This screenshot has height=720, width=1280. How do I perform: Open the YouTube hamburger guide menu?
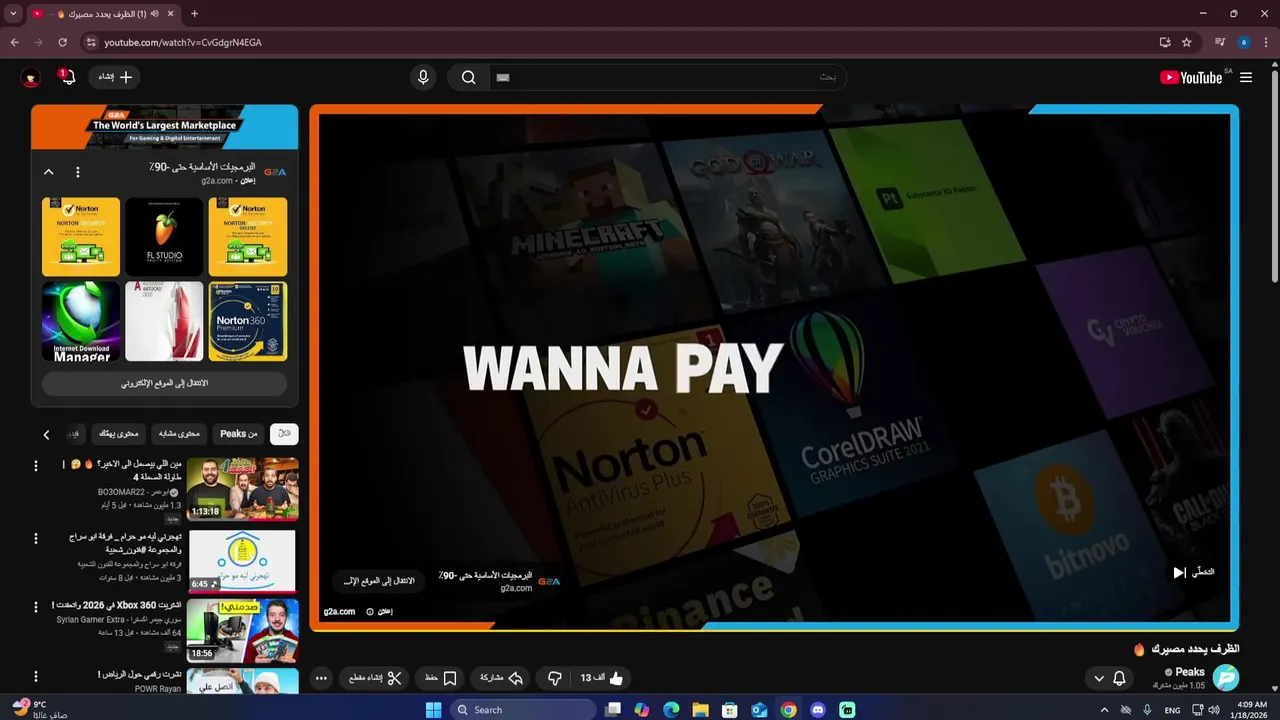(1246, 77)
